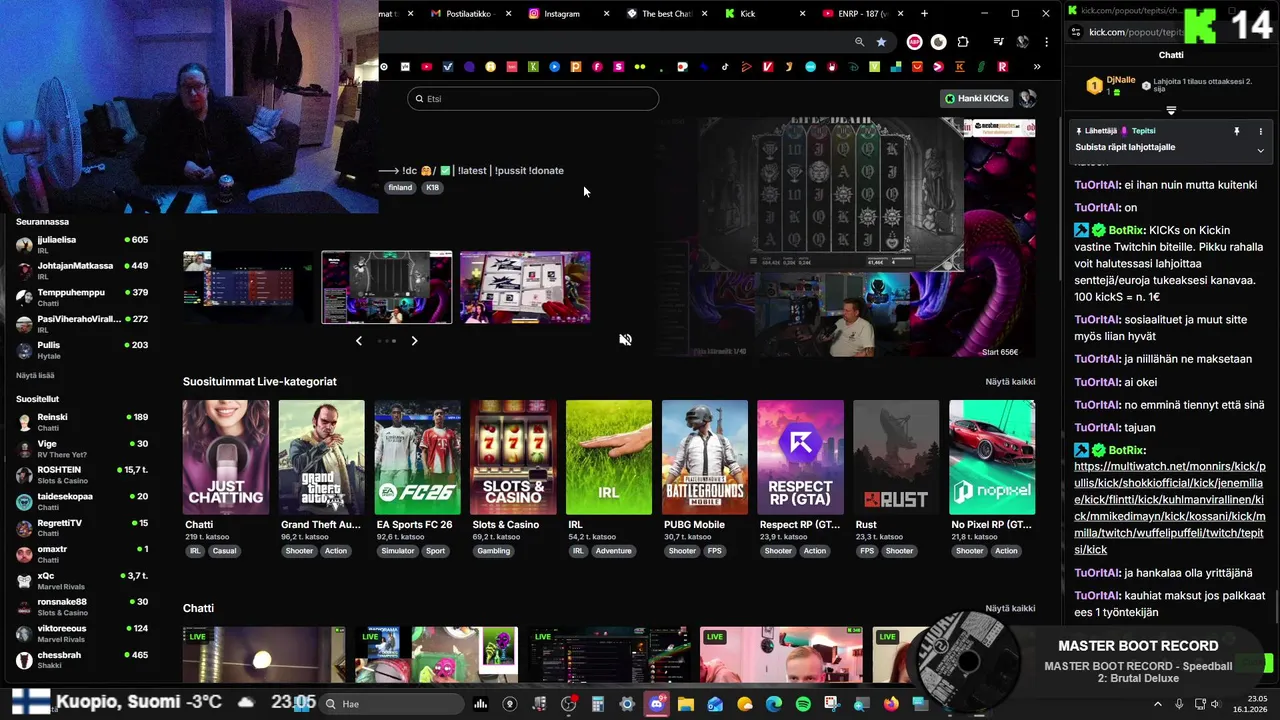Switch to The best Chat browser tab
Viewport: 1280px width, 720px height.
point(665,14)
